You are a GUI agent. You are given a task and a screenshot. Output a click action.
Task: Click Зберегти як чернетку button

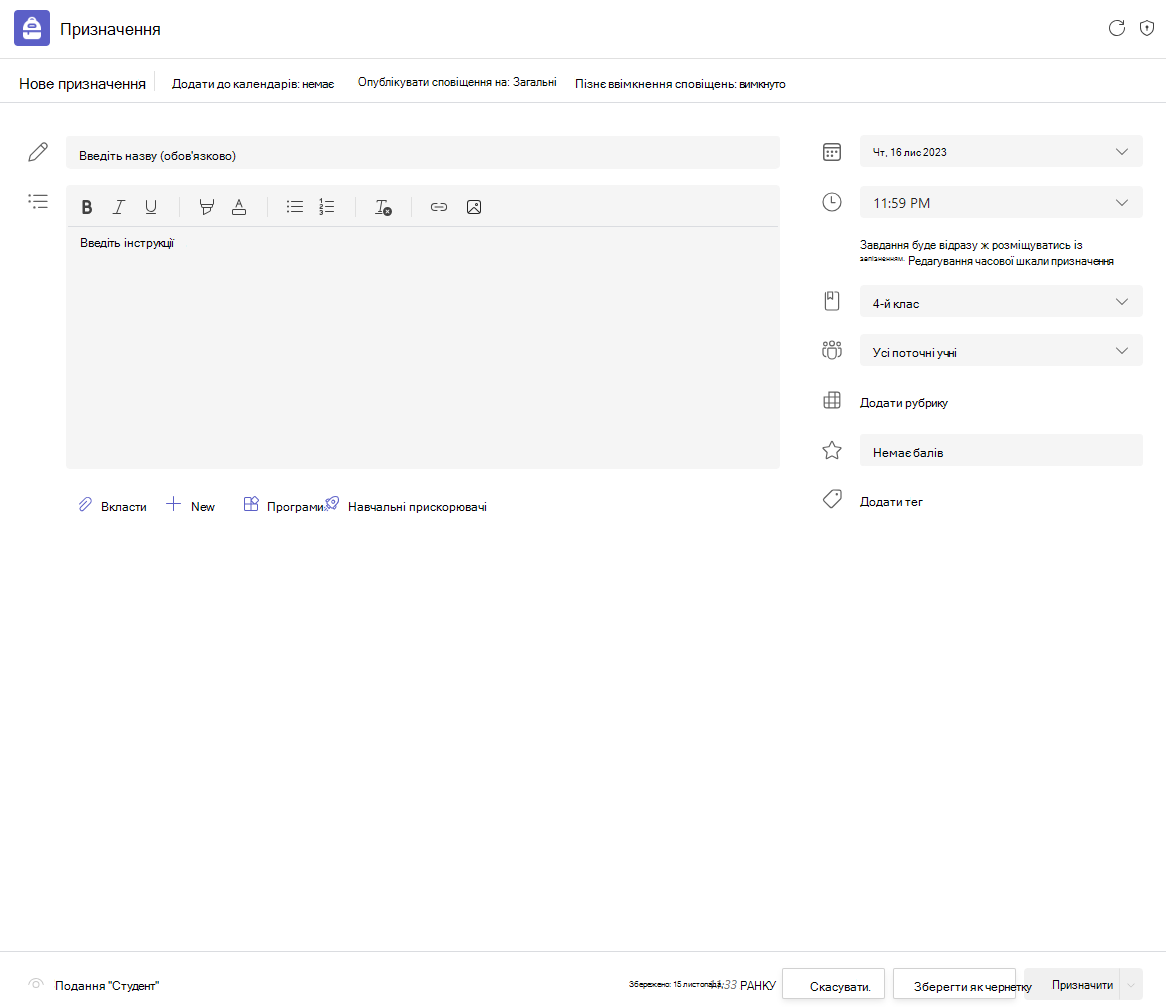coord(954,985)
